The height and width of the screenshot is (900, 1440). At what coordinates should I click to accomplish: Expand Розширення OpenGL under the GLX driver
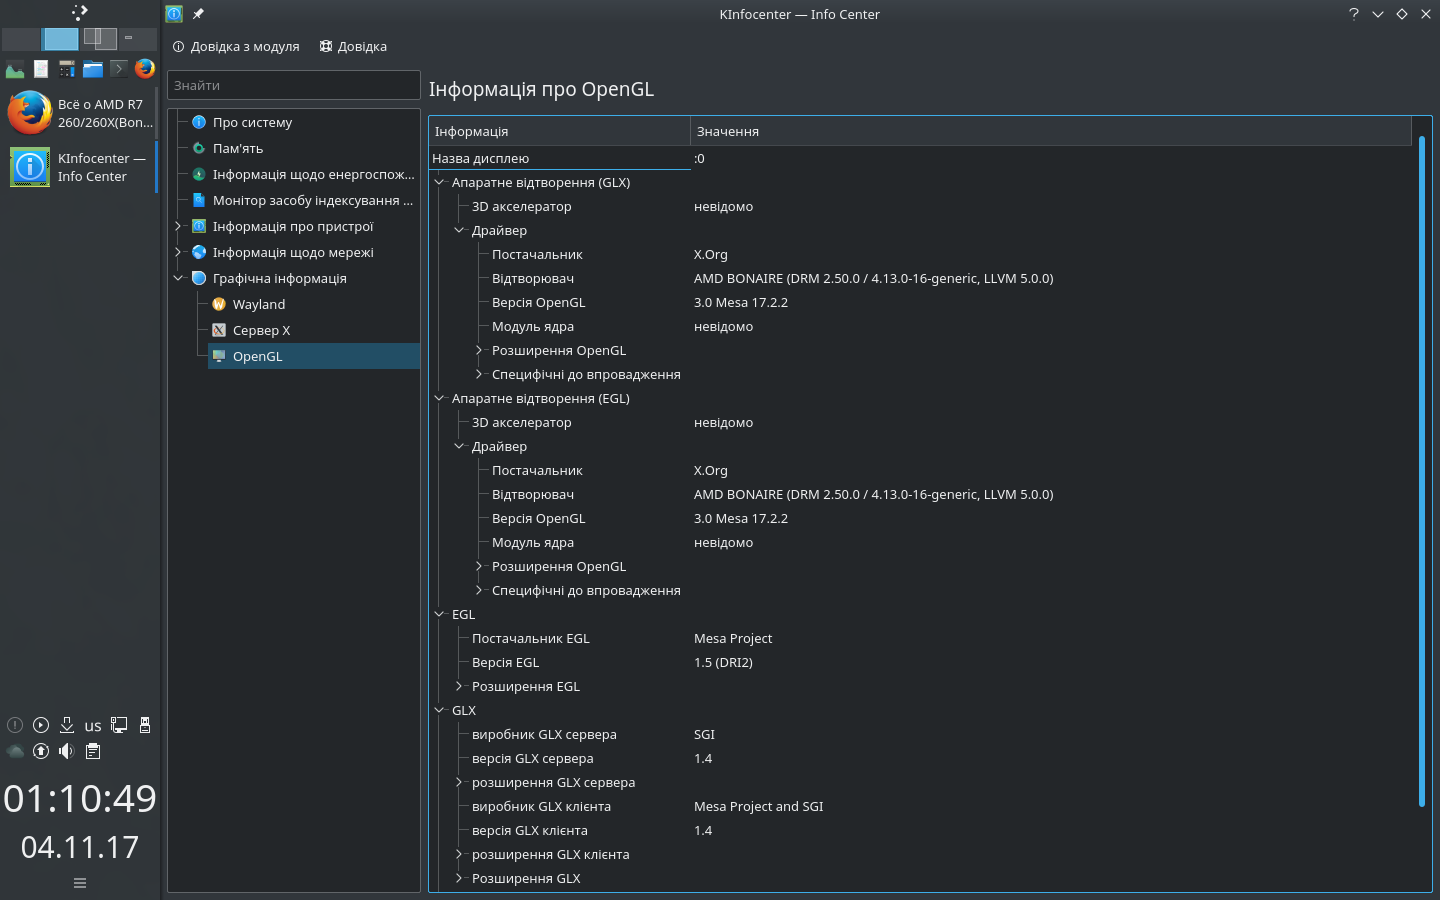[479, 351]
